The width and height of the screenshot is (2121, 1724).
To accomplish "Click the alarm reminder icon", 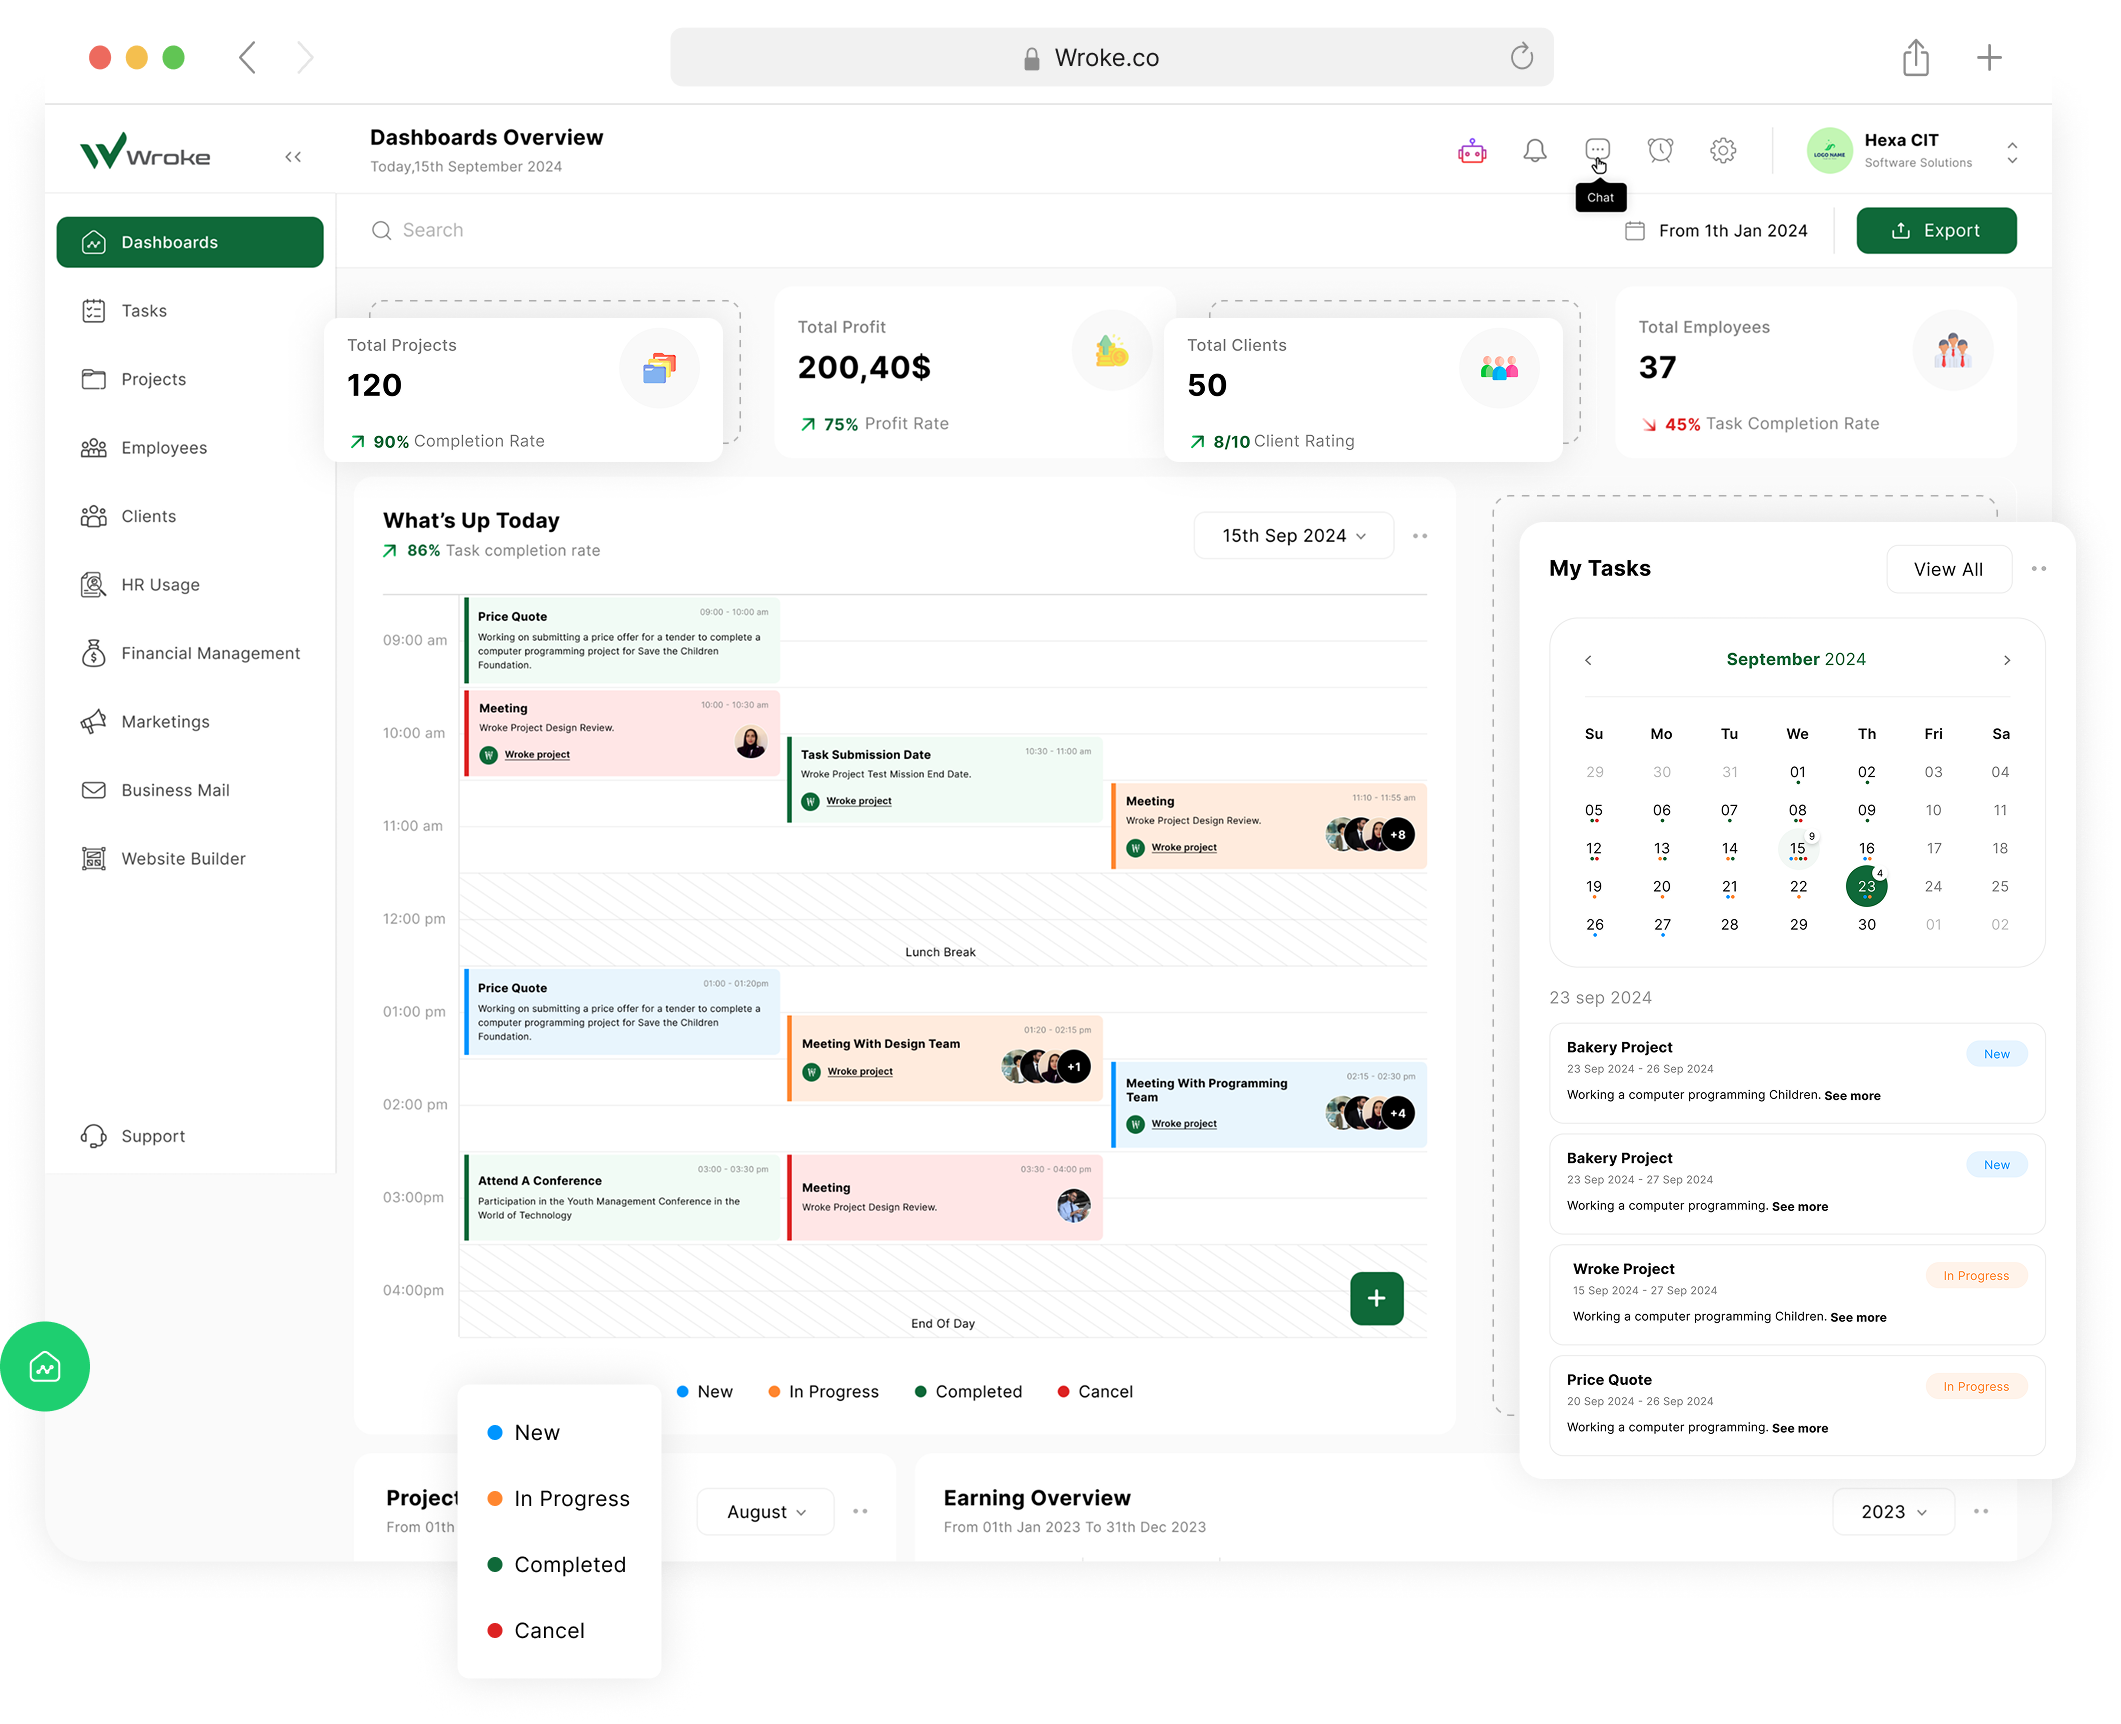I will pyautogui.click(x=1660, y=150).
